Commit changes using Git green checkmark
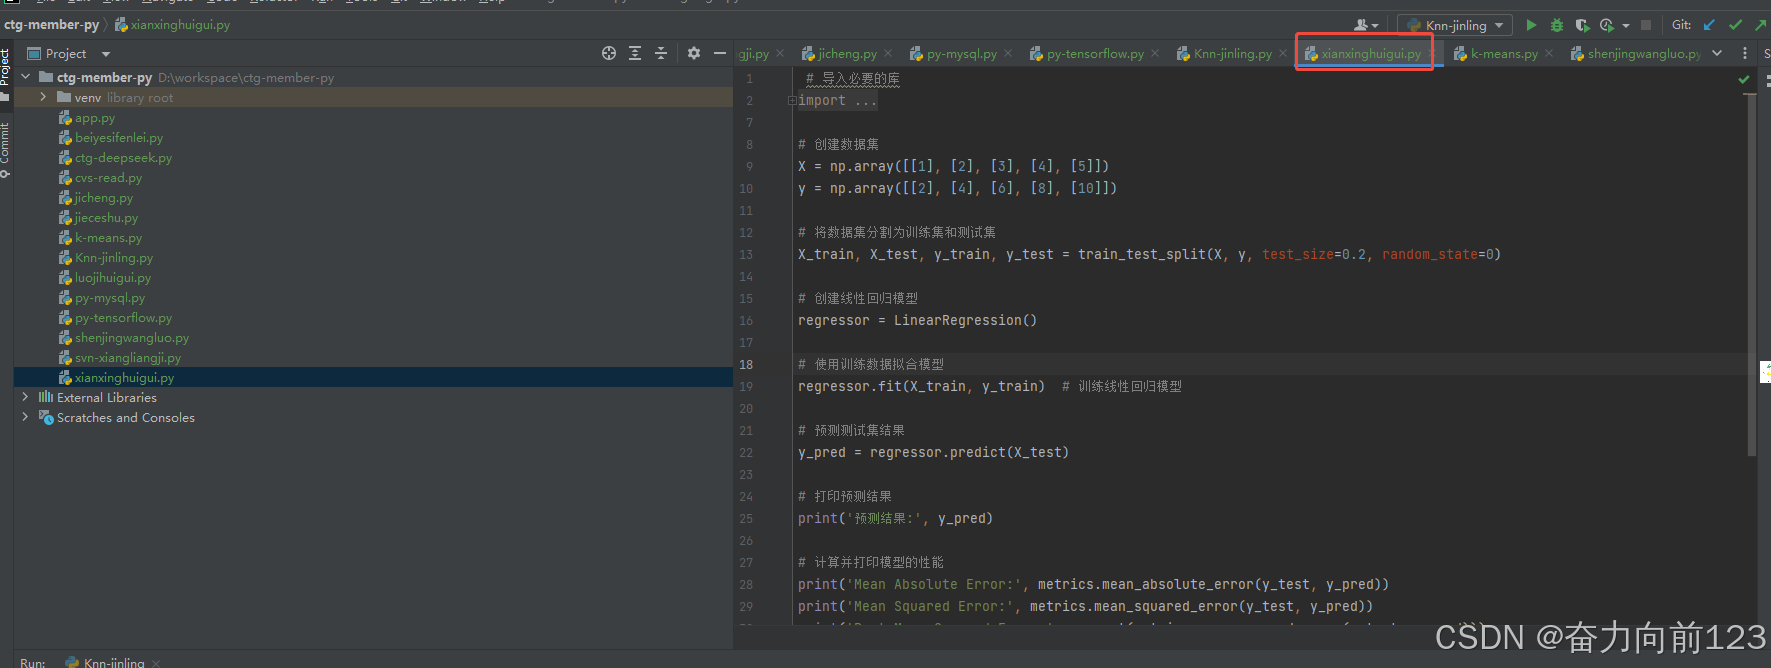Viewport: 1771px width, 668px height. coord(1735,25)
